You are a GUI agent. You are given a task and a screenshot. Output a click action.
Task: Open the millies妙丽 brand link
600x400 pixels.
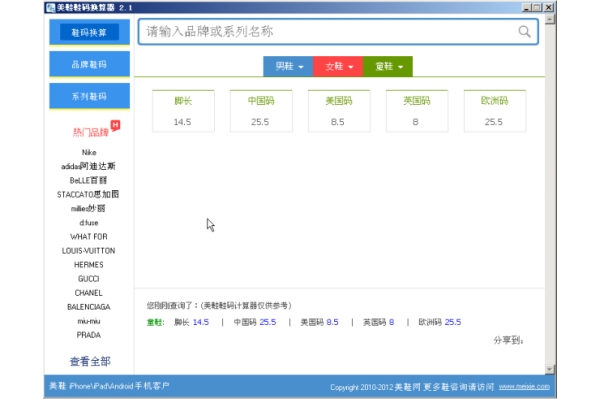(x=88, y=209)
